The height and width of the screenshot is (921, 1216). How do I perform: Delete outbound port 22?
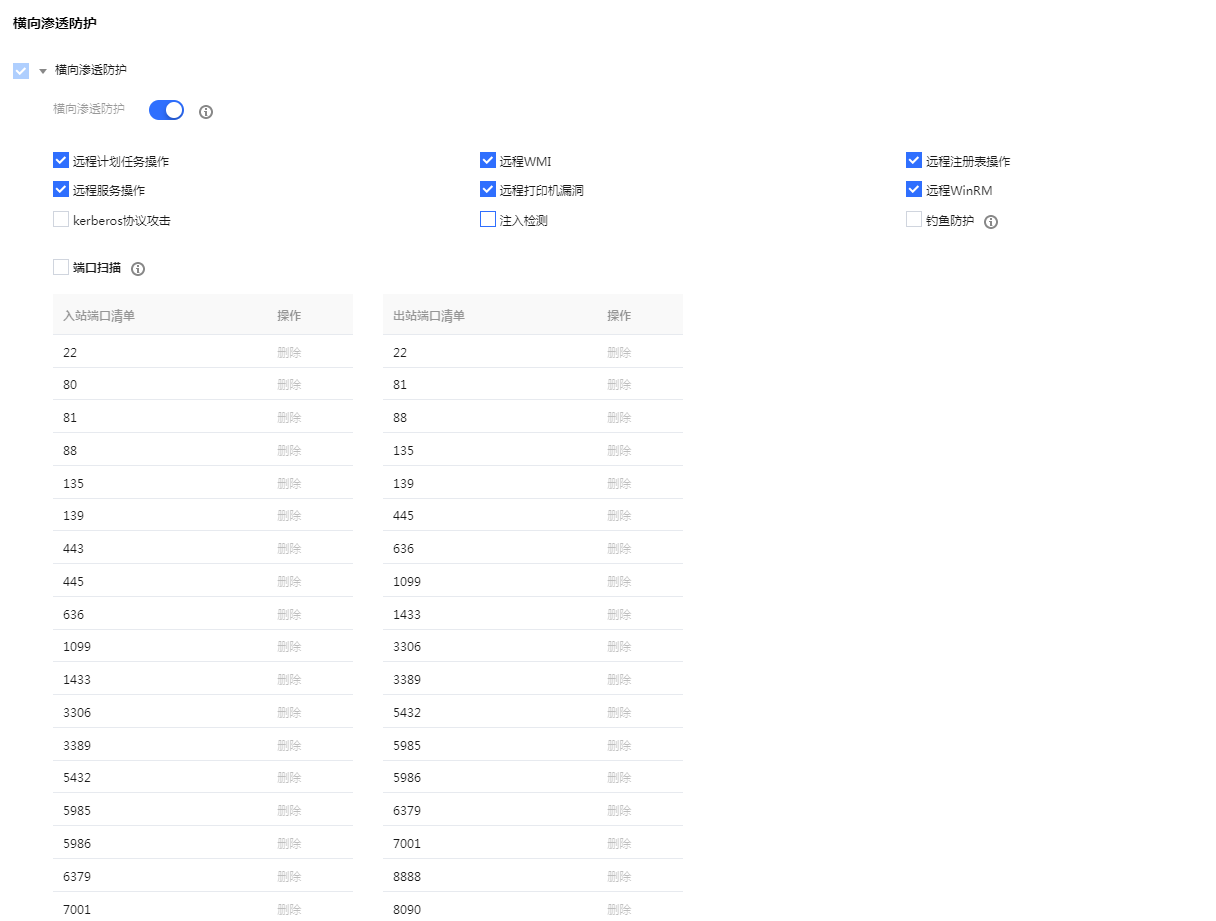(619, 352)
